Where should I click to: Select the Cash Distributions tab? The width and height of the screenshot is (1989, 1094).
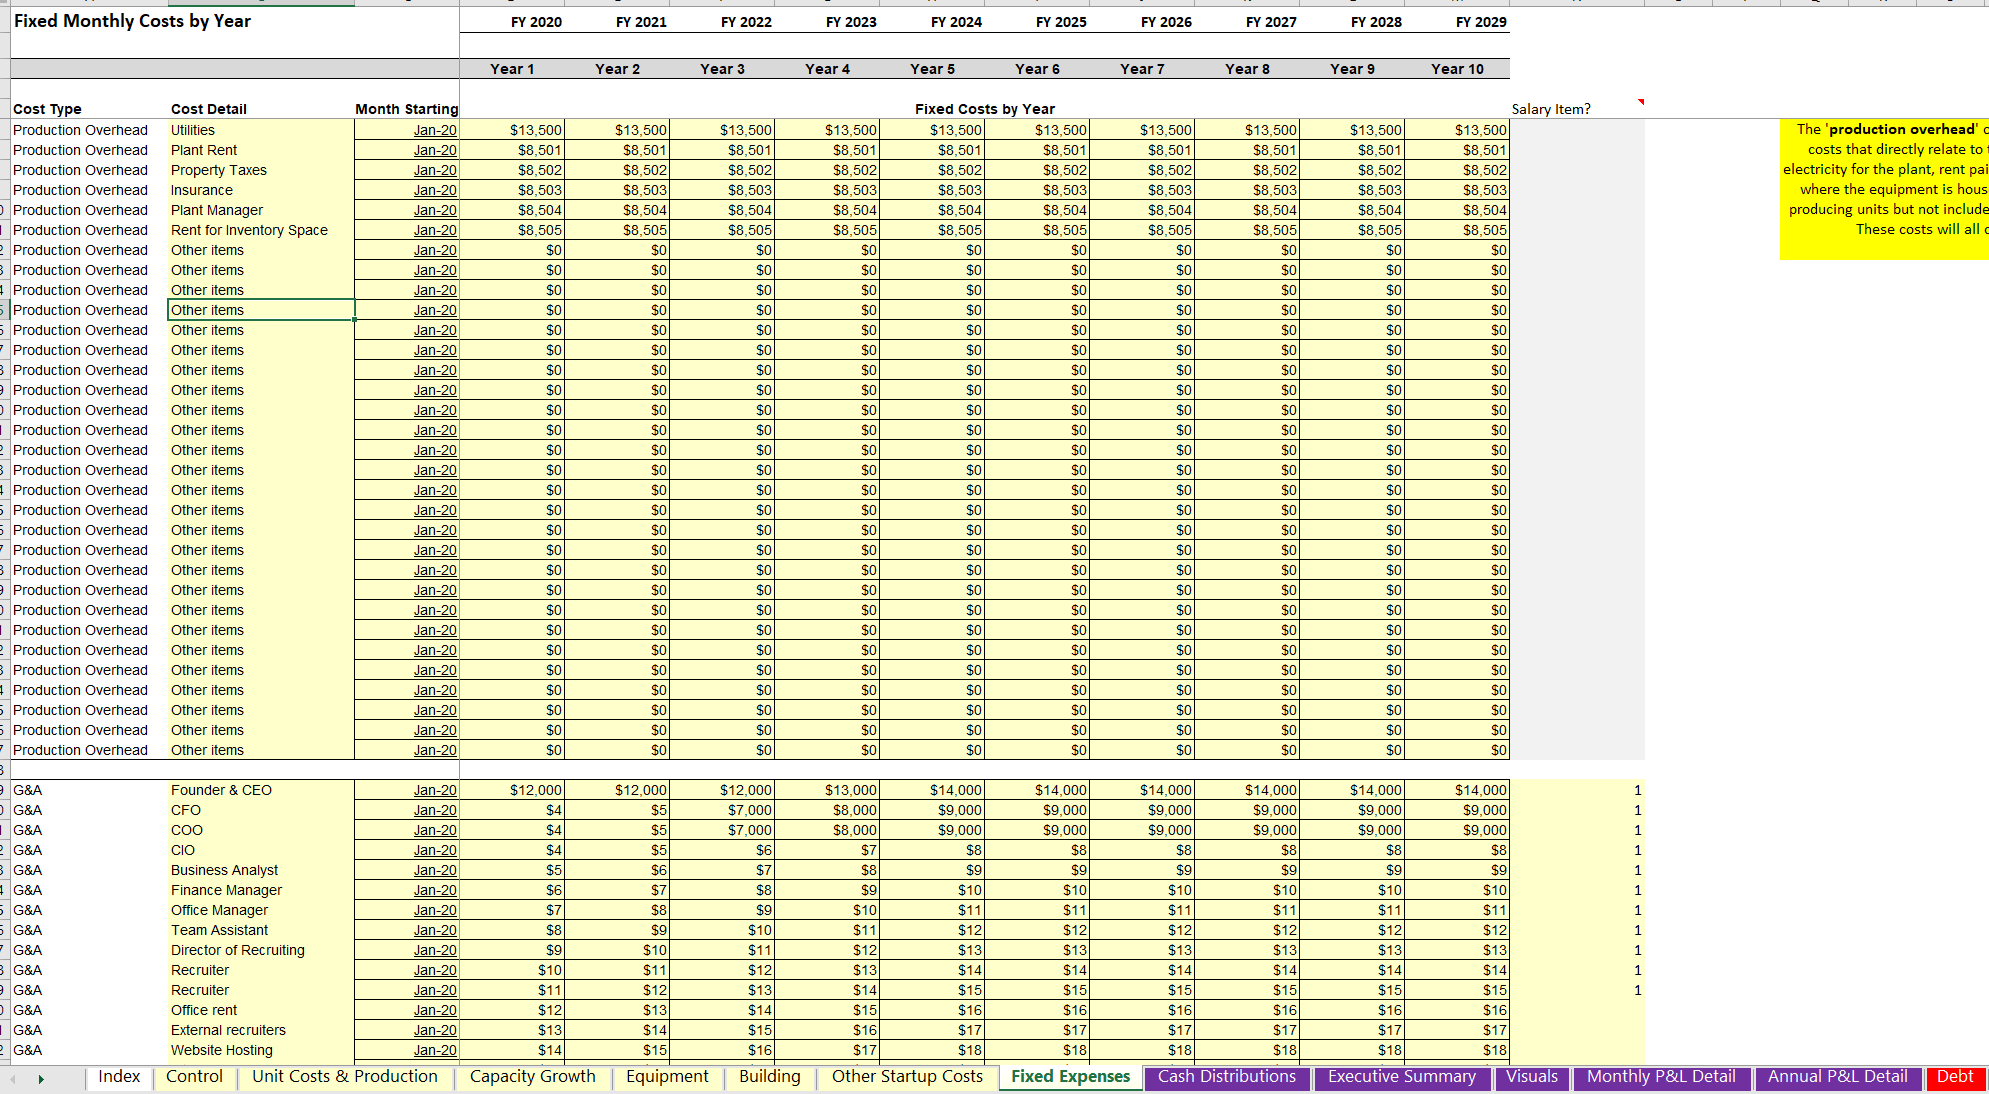pos(1226,1077)
